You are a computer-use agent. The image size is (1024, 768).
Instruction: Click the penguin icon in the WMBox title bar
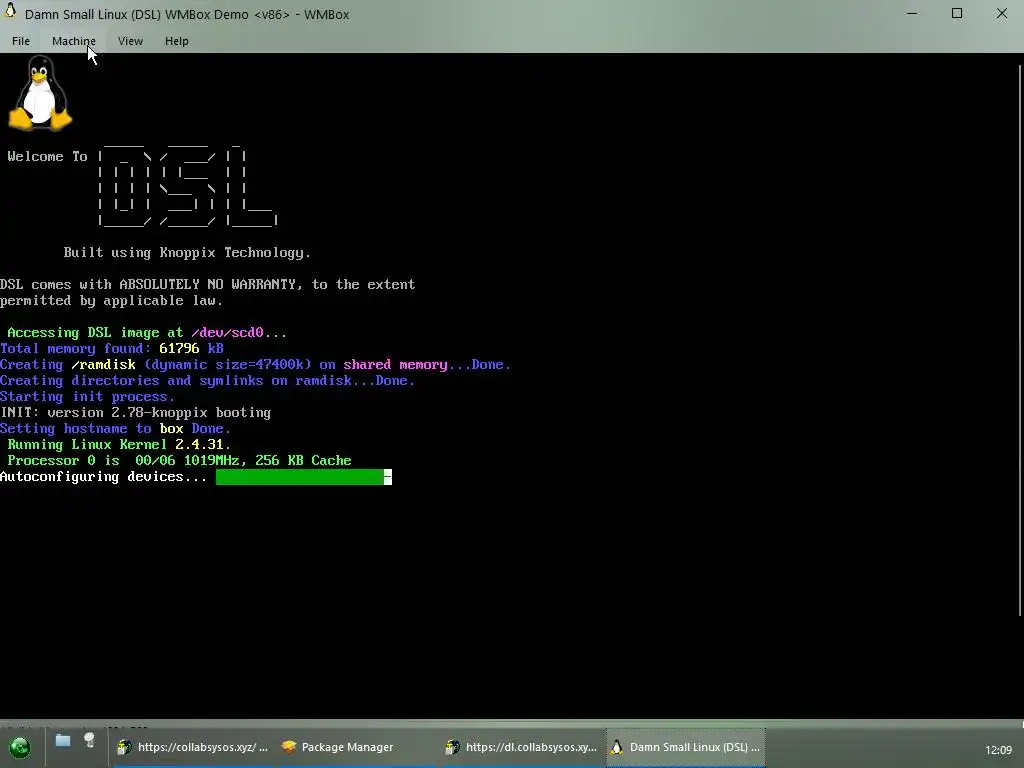click(10, 11)
